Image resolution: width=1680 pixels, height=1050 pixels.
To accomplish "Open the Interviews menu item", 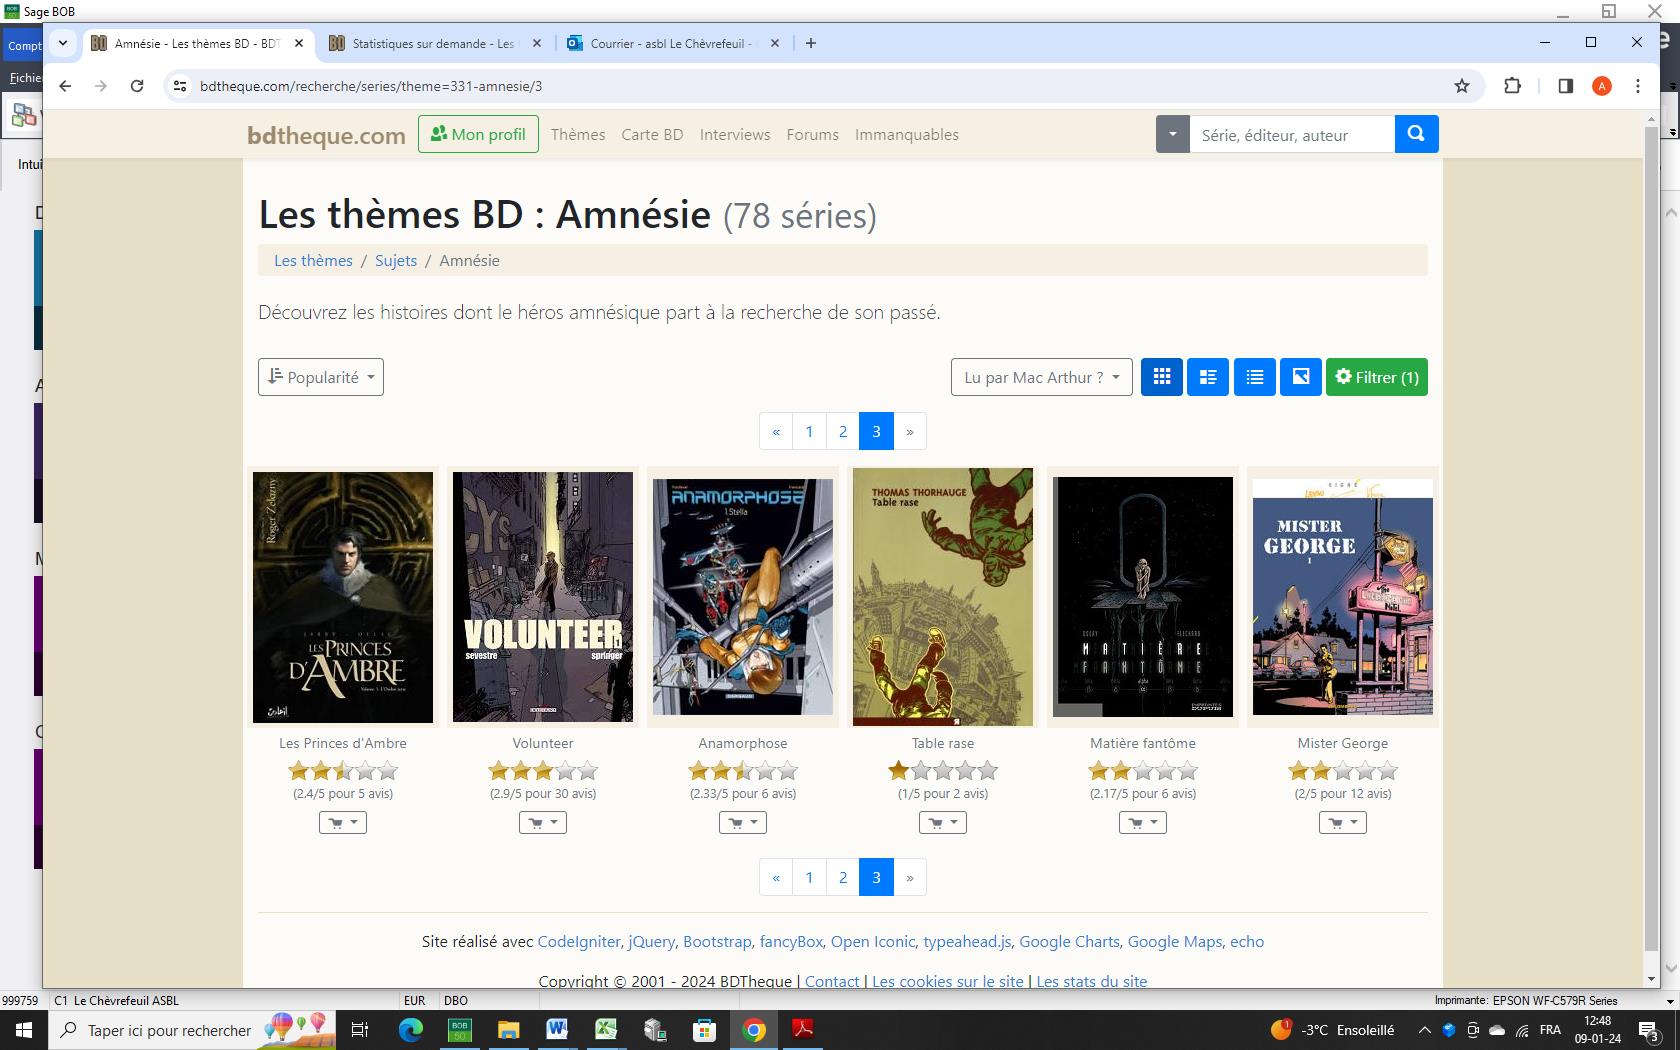I will point(735,134).
